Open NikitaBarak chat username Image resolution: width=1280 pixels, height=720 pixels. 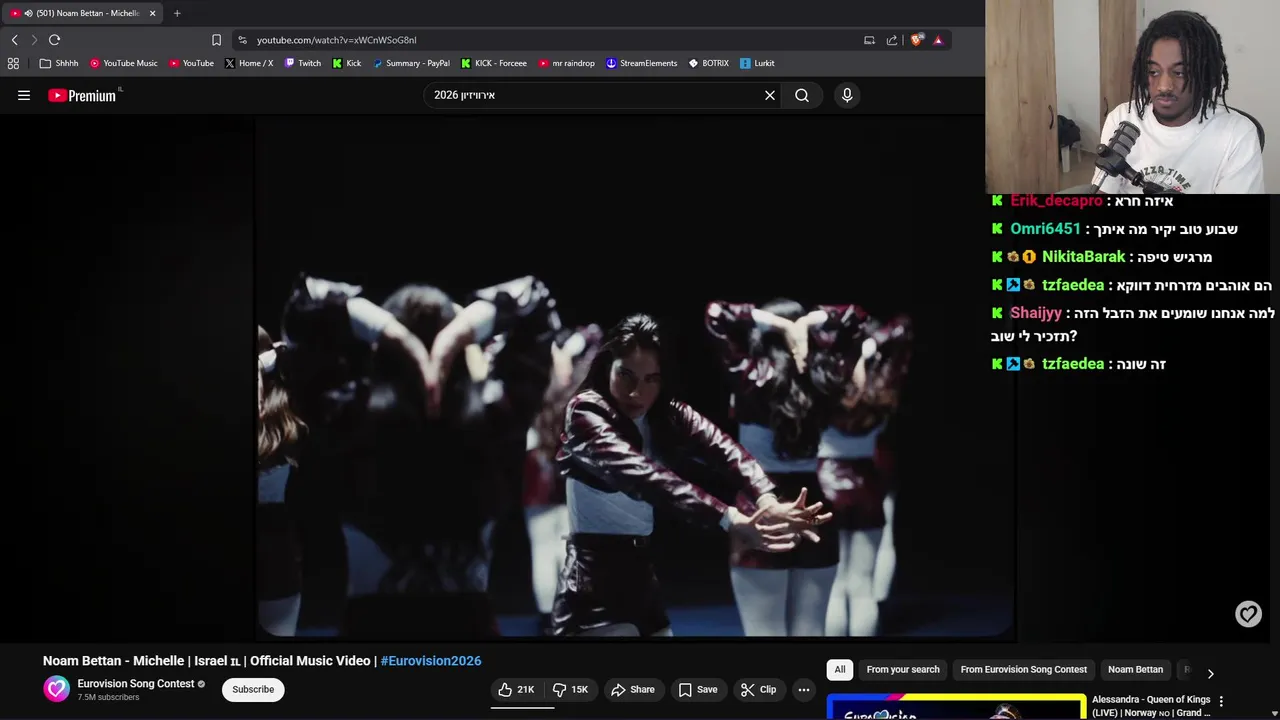coord(1084,257)
